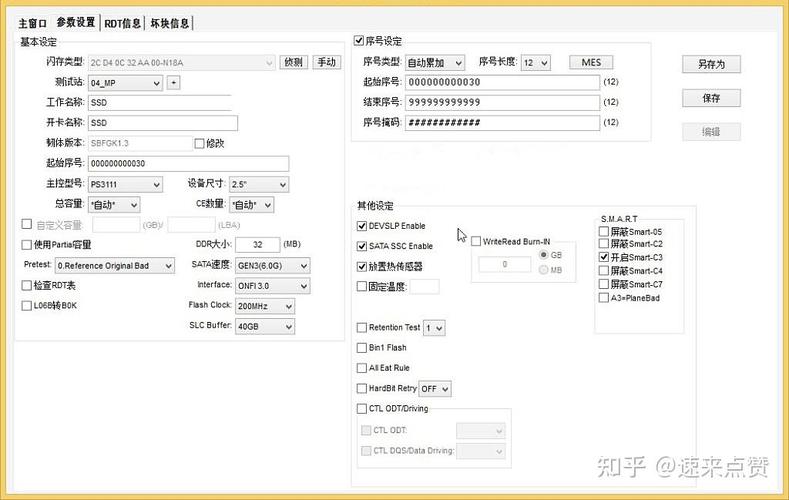Expand the CE数量 dropdown
The image size is (789, 500).
pos(252,205)
